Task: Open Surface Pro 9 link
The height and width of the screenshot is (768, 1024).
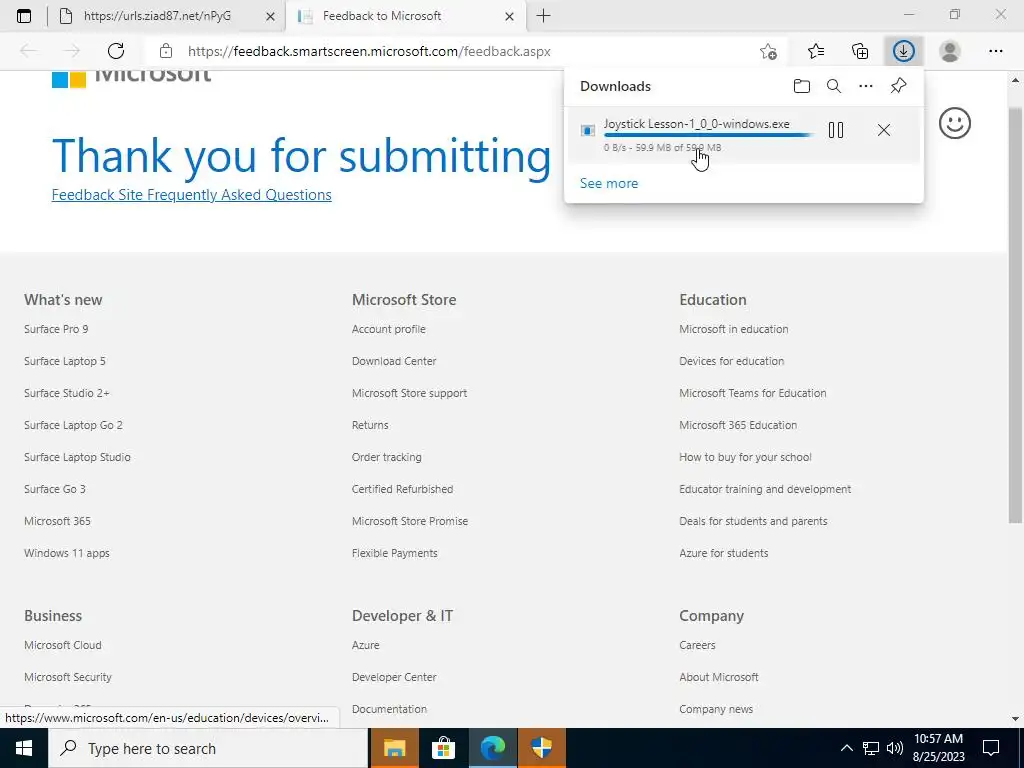Action: [56, 329]
